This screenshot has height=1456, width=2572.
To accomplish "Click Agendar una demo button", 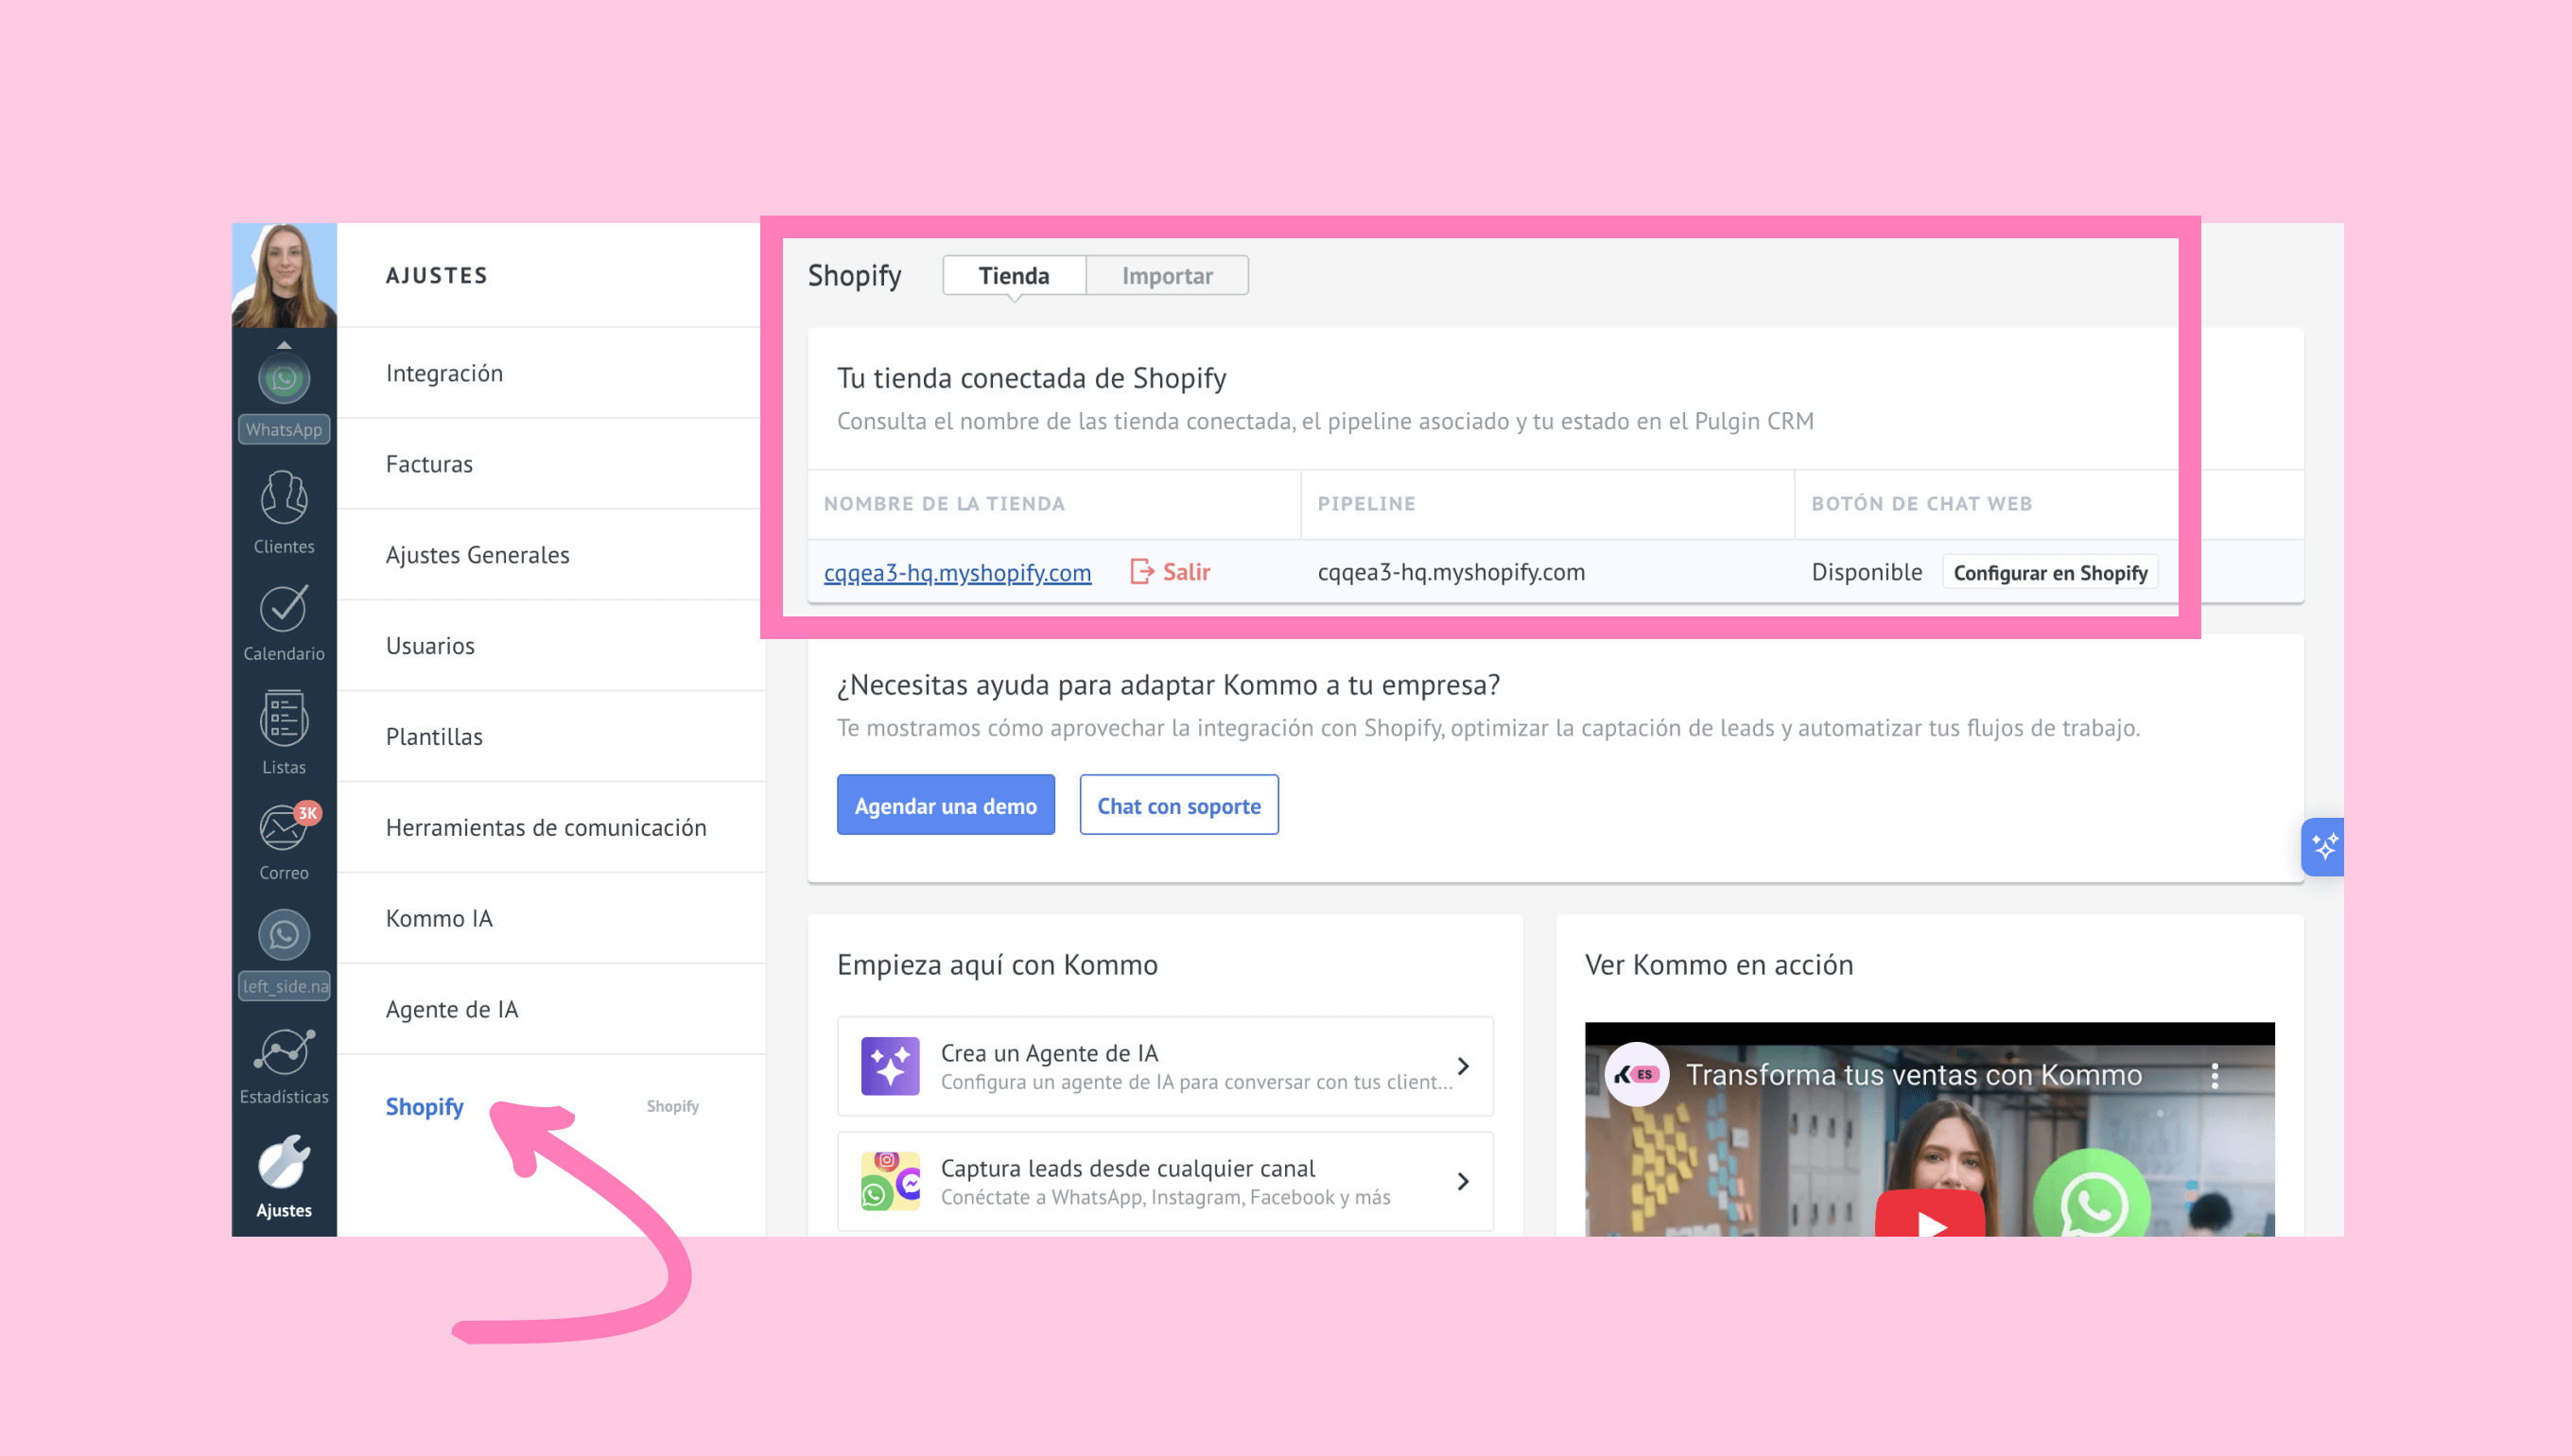I will [x=945, y=805].
